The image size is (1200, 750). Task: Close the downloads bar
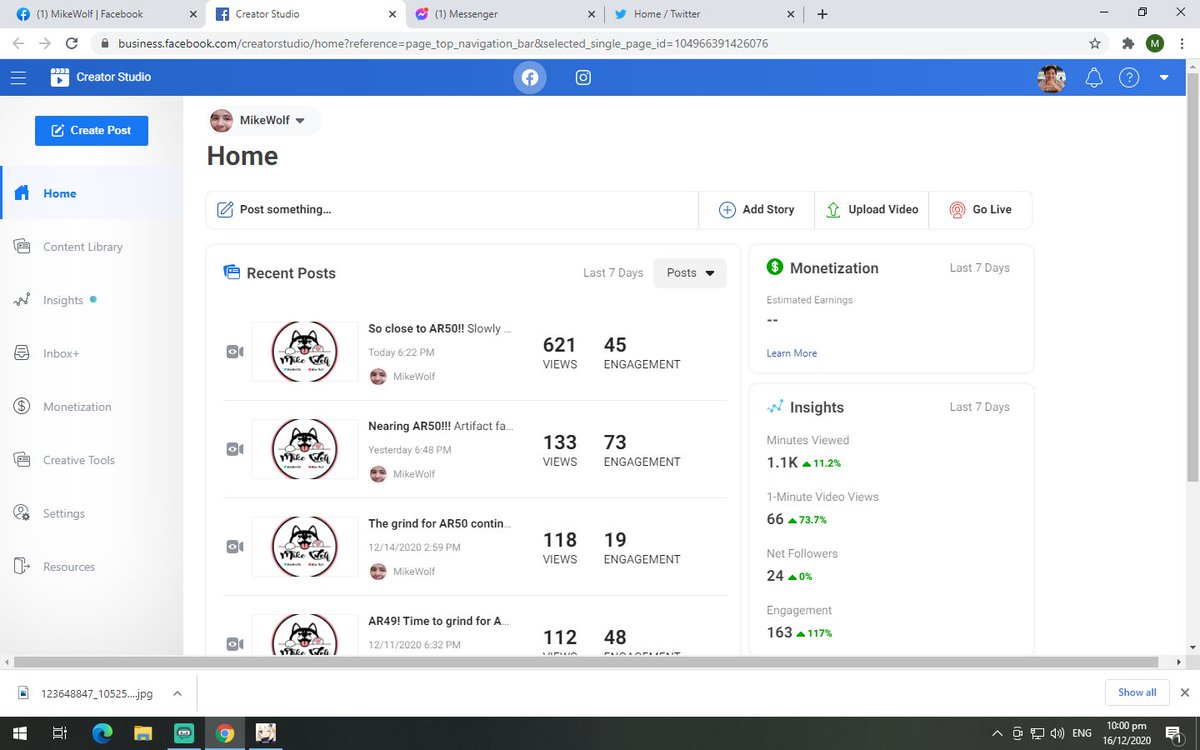[x=1186, y=692]
